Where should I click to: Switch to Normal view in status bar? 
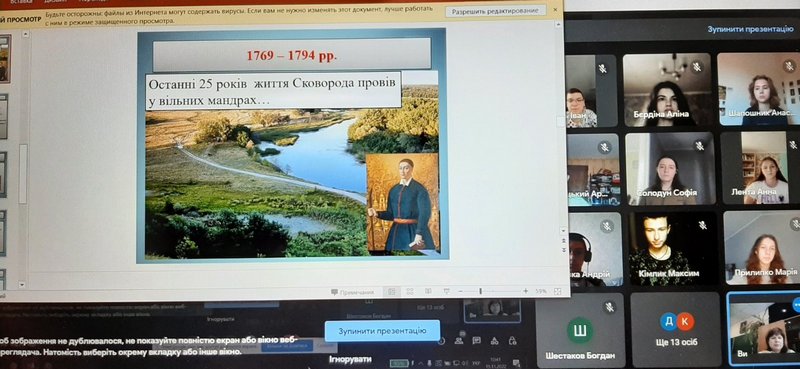click(x=392, y=291)
